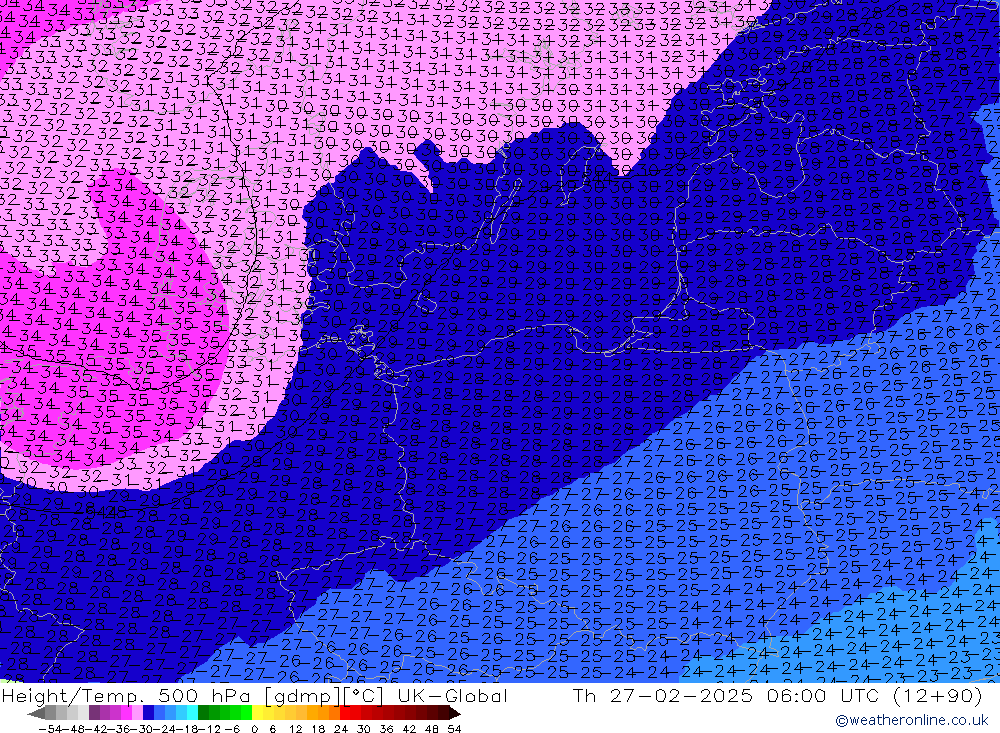Click the '-54' legend scale value
The width and height of the screenshot is (1000, 733).
tap(50, 729)
